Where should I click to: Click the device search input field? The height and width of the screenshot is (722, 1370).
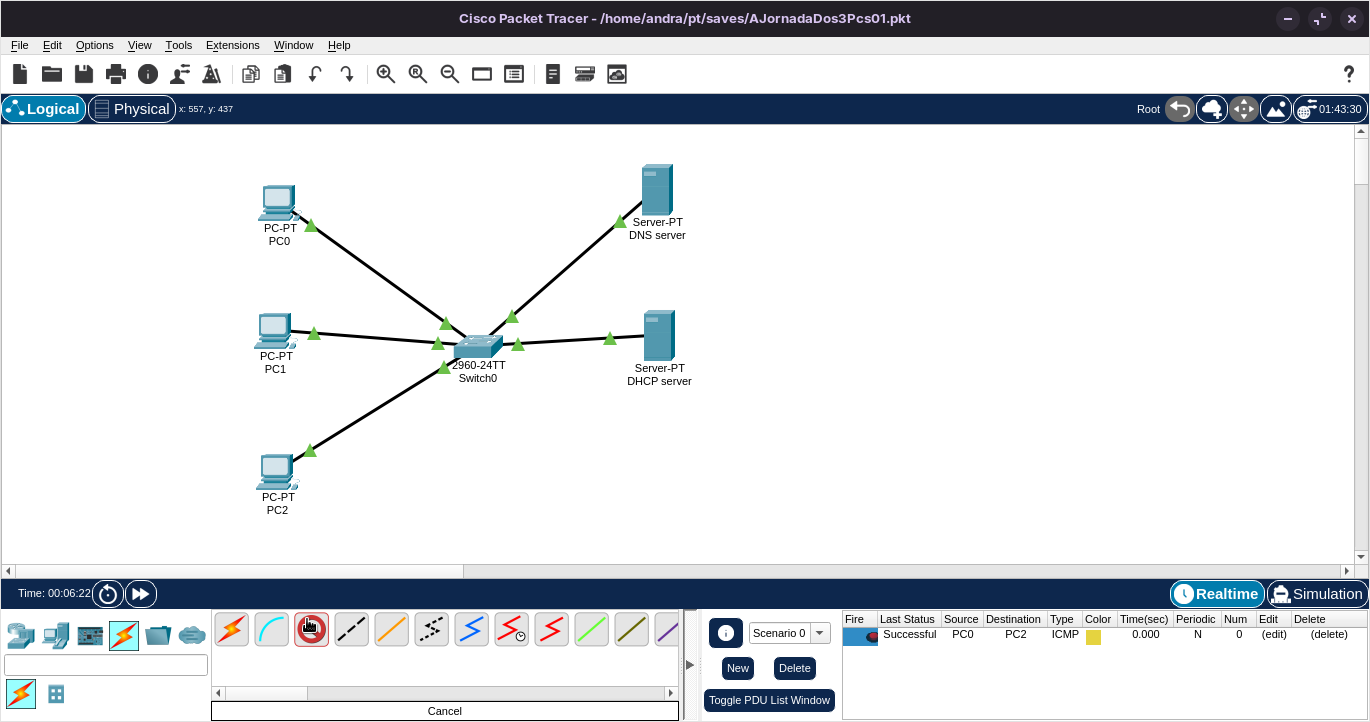tap(106, 665)
